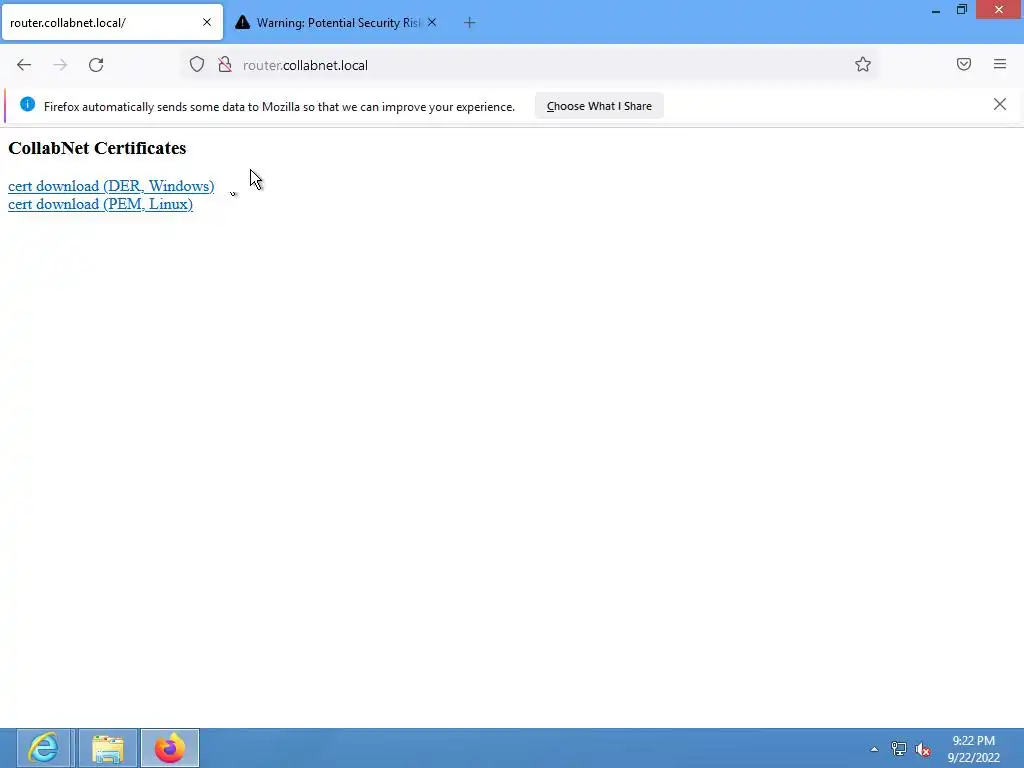Open the tracking protection shield
Image resolution: width=1024 pixels, height=768 pixels.
click(197, 65)
